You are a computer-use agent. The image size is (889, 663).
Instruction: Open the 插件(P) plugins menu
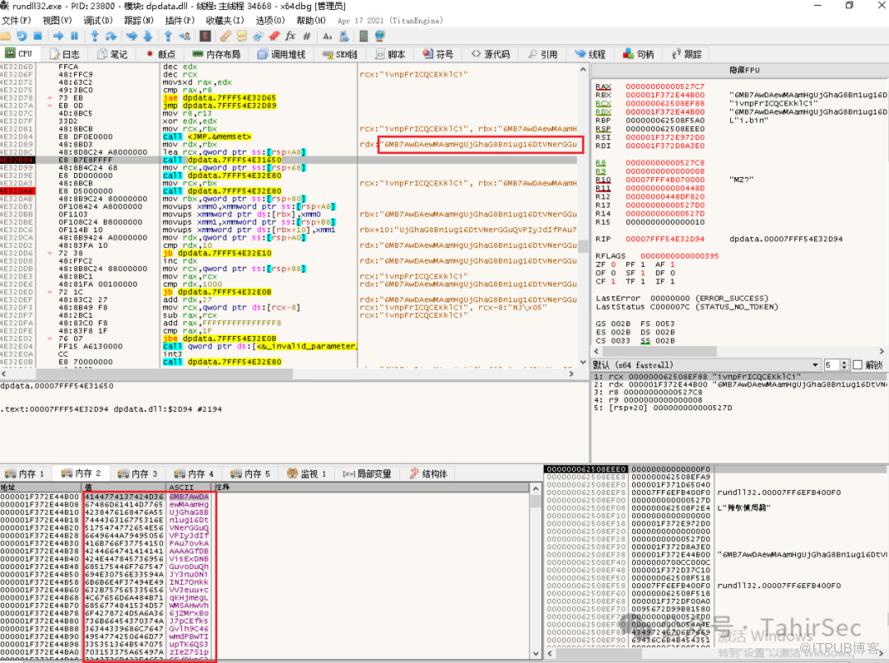[179, 20]
